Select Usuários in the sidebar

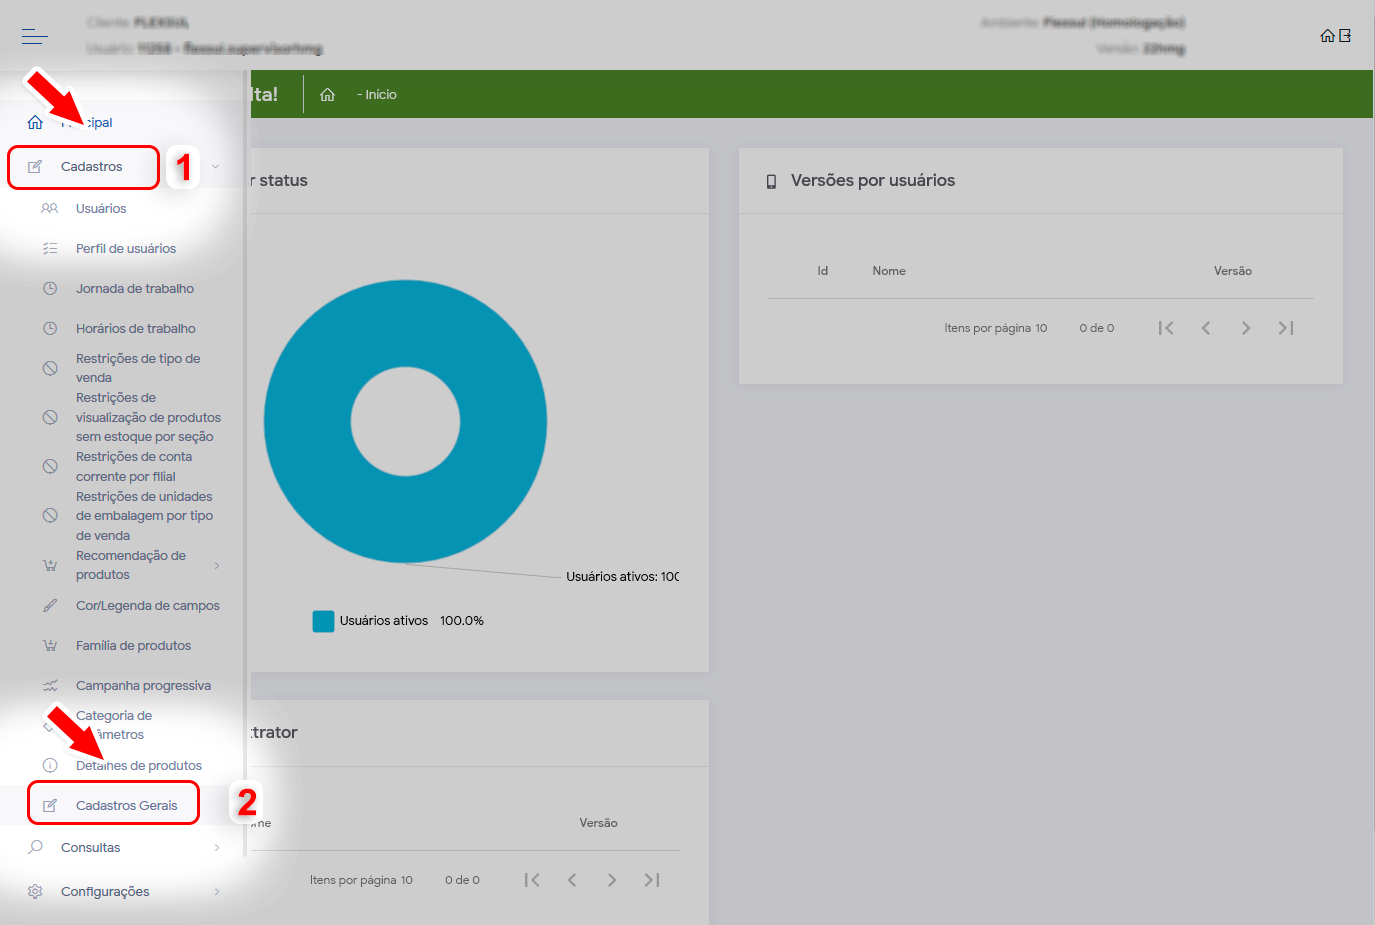[x=101, y=209]
